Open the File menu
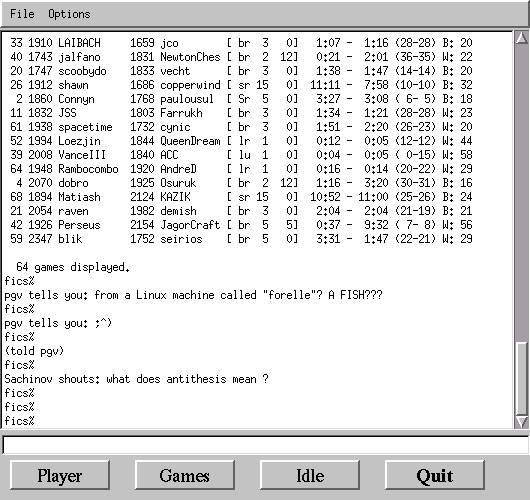Screen dimensions: 530x500 (22, 14)
